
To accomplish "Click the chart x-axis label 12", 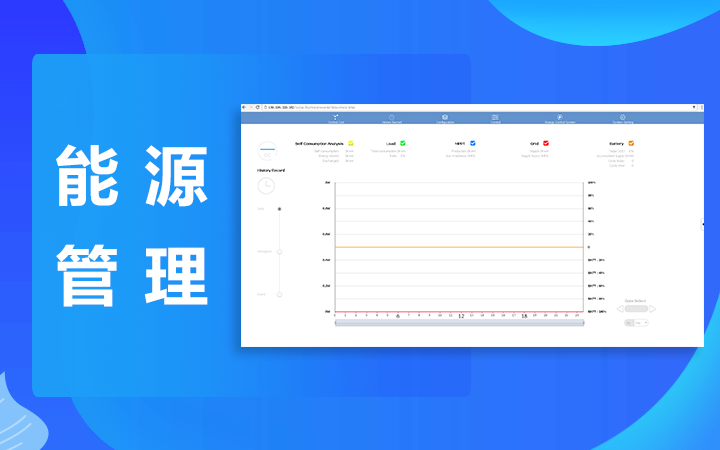I will pos(461,316).
